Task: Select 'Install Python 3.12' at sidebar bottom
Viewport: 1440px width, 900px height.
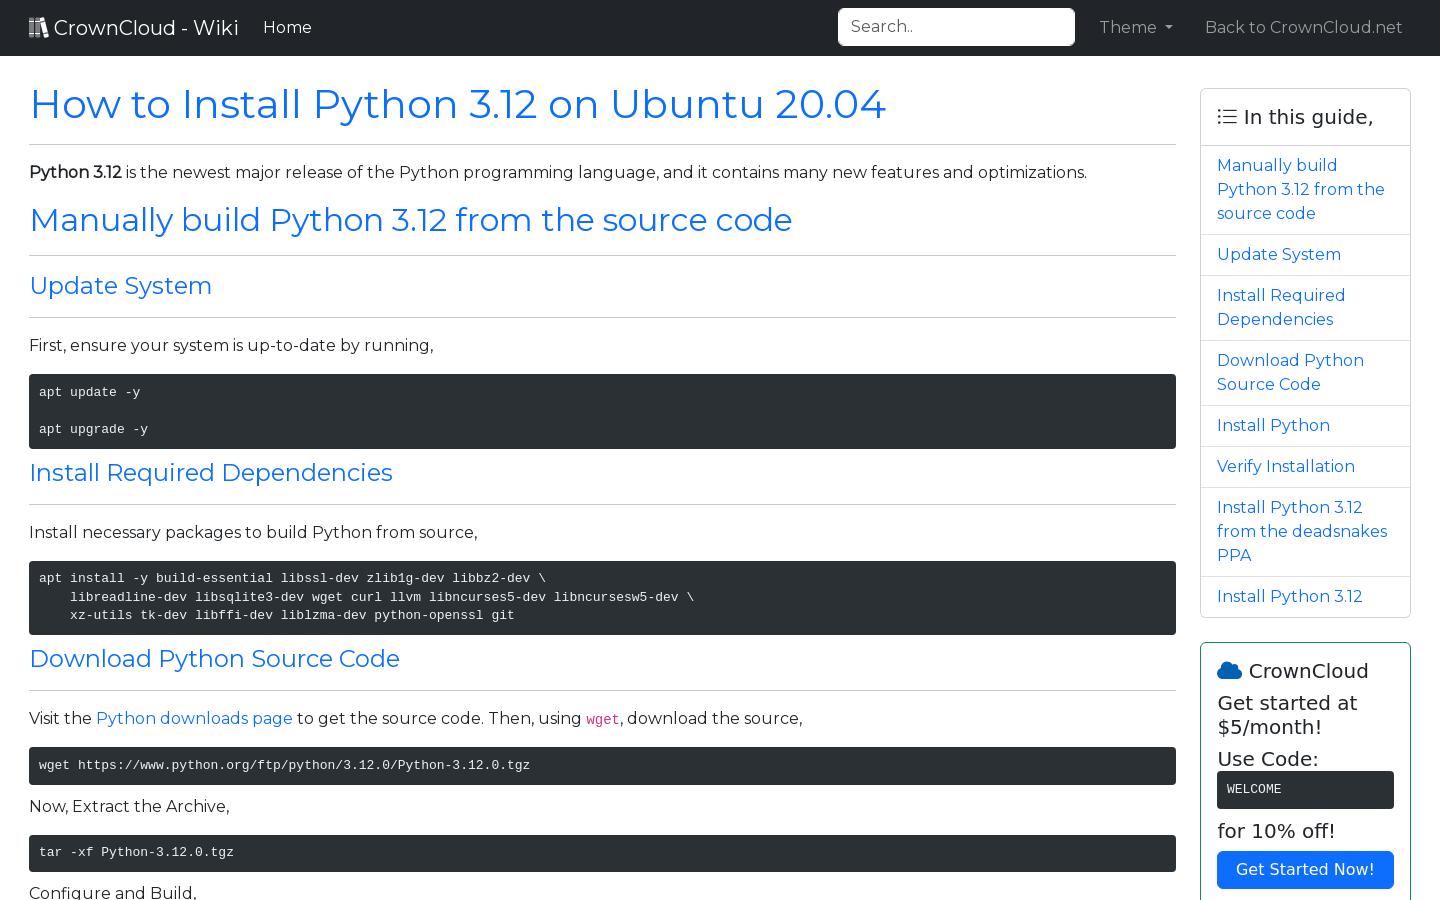Action: (x=1289, y=596)
